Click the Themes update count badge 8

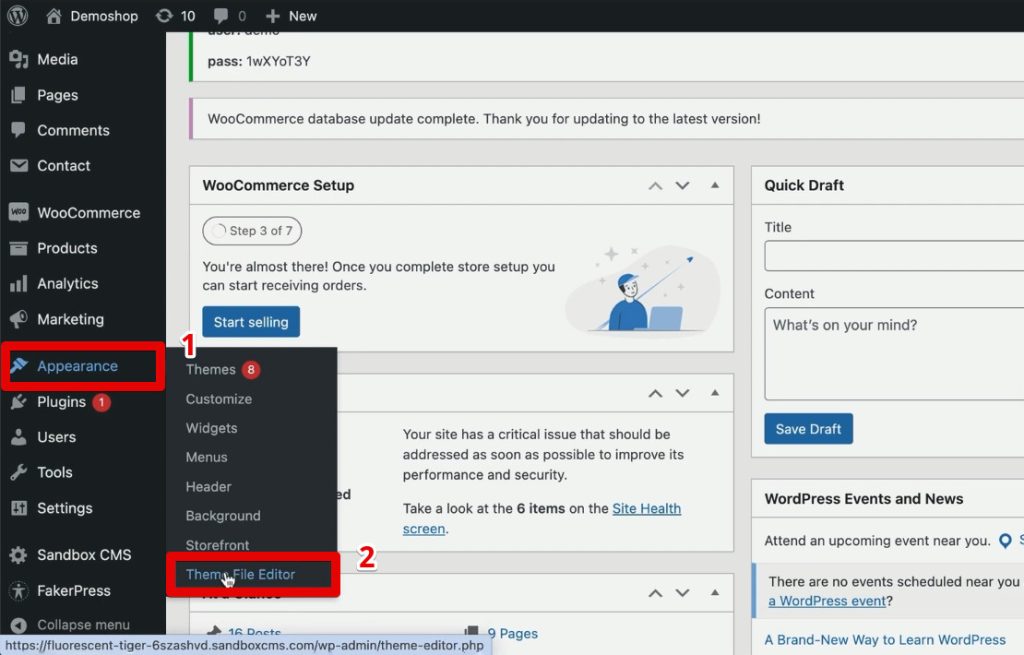251,370
